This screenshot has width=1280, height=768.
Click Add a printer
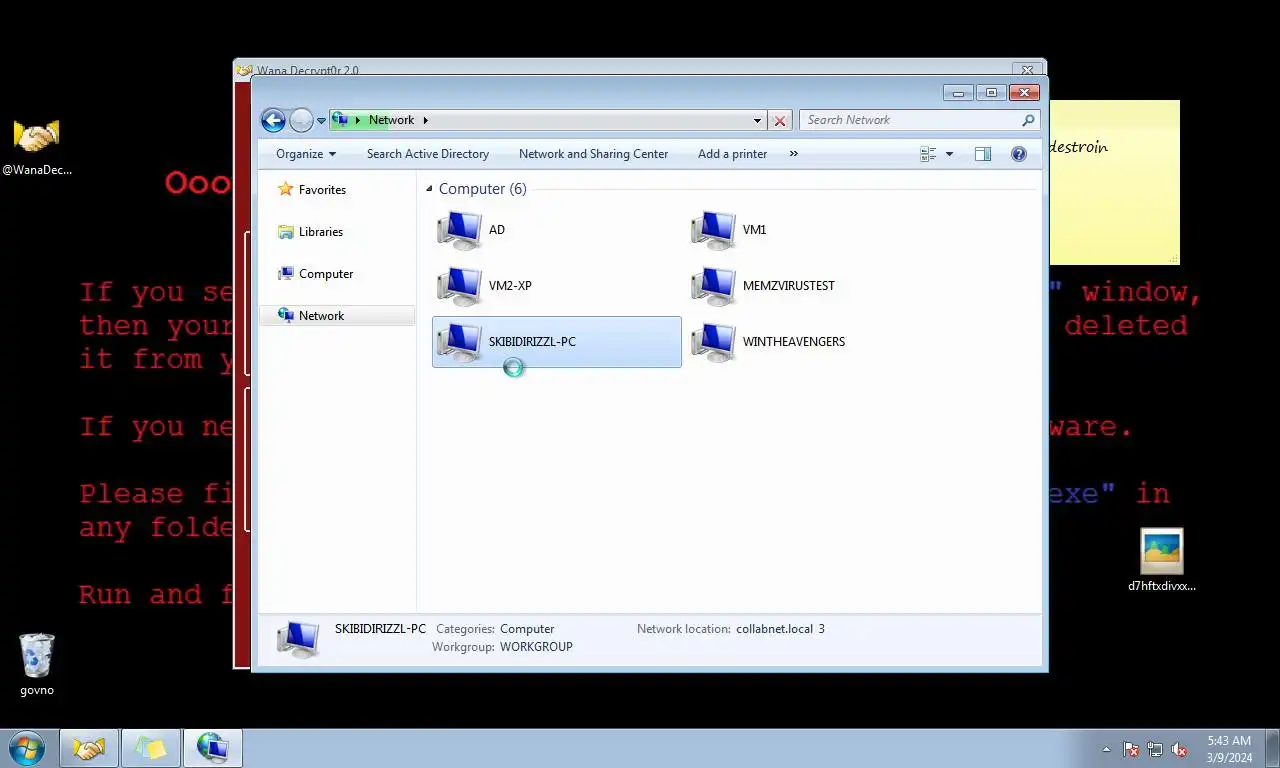[732, 154]
